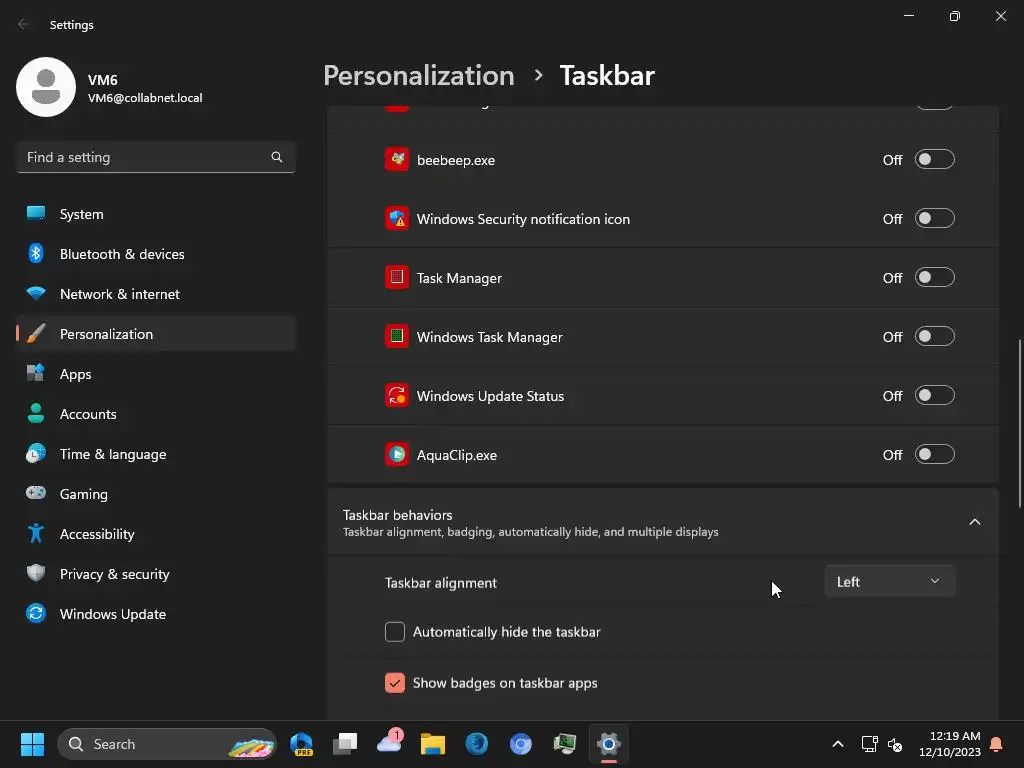Image resolution: width=1024 pixels, height=768 pixels.
Task: Click the Windows Security notification shield icon
Action: (396, 218)
